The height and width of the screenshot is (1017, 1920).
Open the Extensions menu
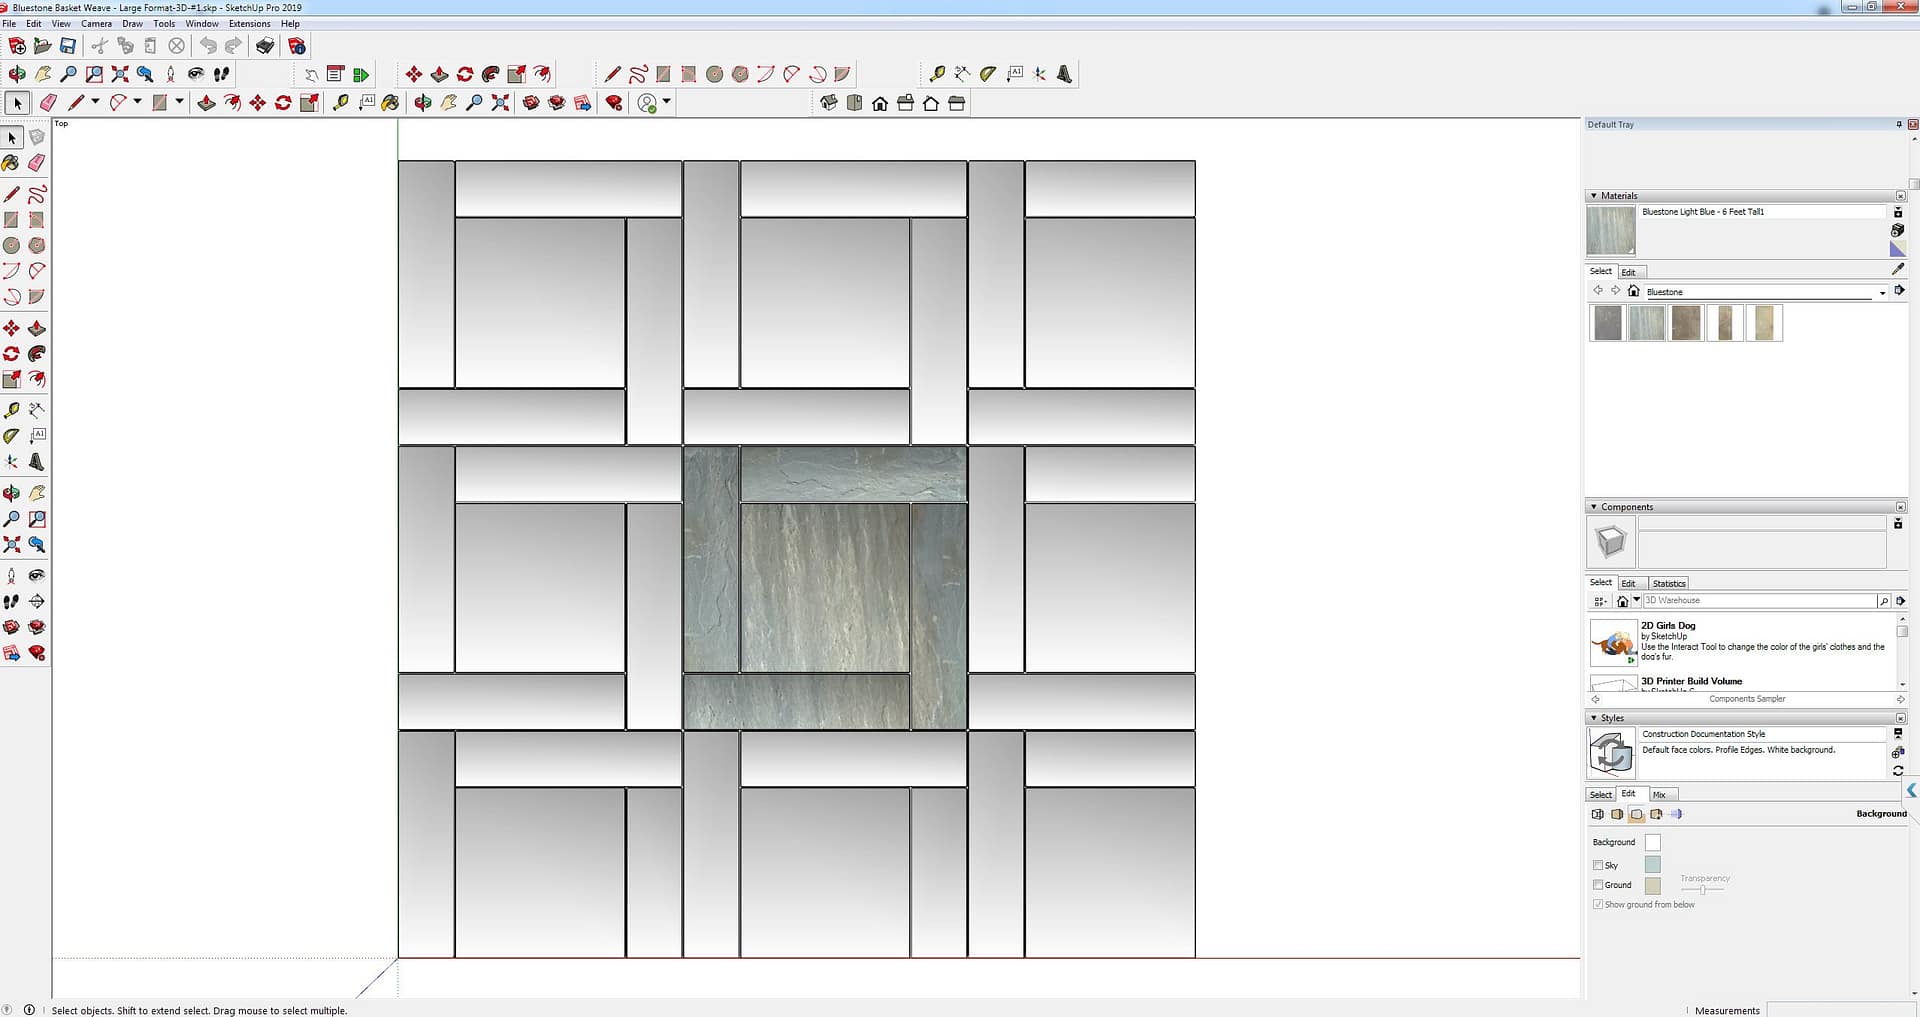(249, 24)
